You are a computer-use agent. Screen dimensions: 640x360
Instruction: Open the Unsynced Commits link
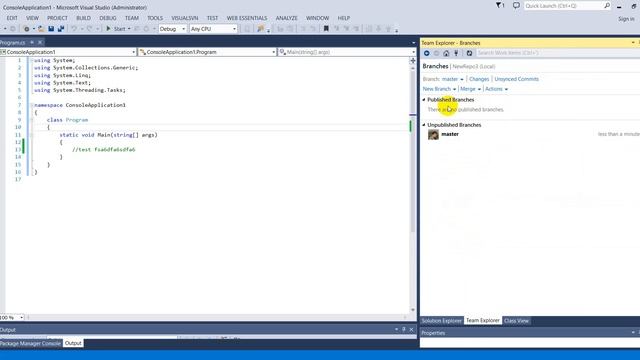point(516,79)
